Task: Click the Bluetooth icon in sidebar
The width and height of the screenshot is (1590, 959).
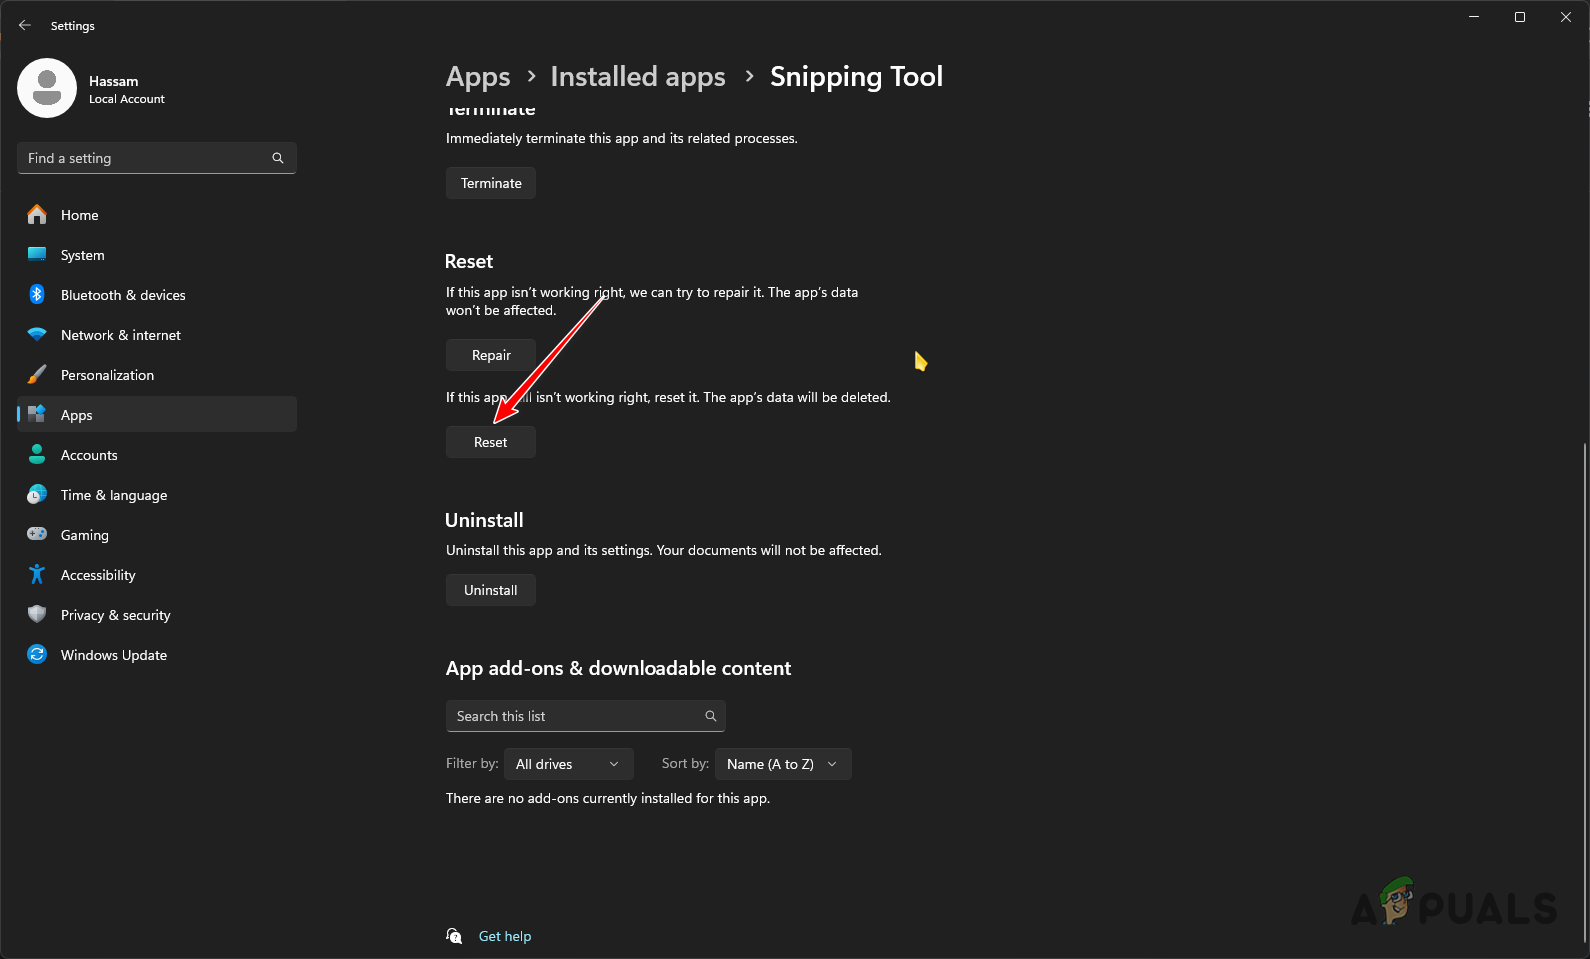Action: point(37,294)
